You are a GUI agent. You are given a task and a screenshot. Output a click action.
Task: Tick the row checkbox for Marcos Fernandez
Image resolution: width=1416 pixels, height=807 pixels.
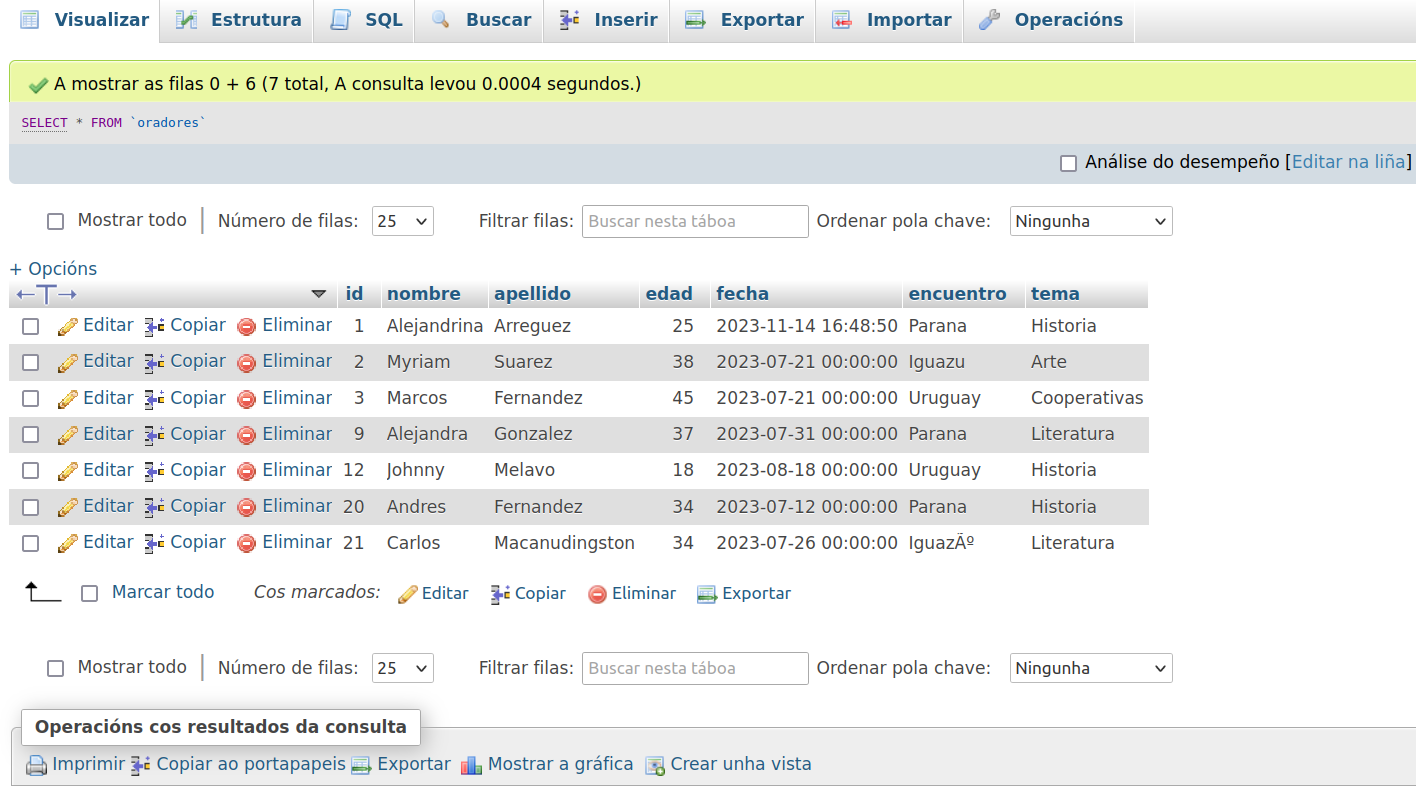click(x=31, y=398)
